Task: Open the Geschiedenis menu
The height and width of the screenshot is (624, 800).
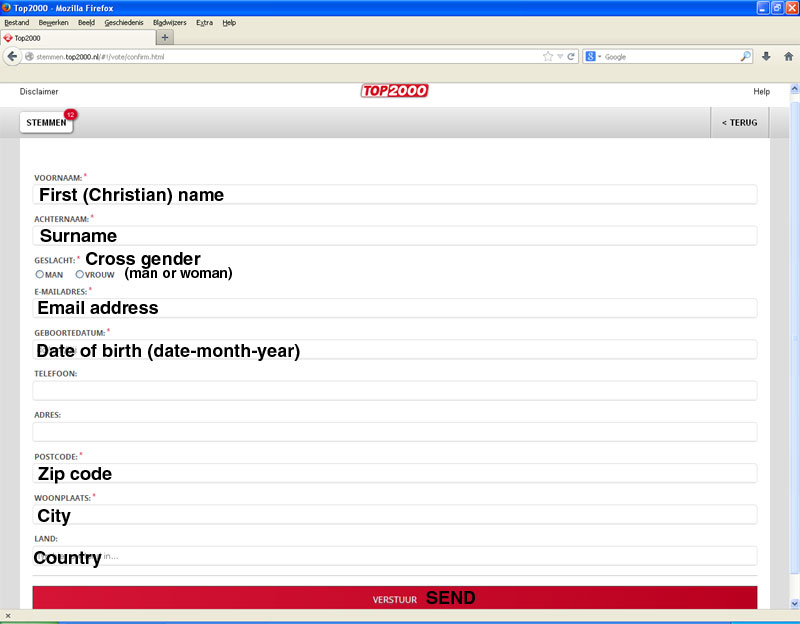Action: coord(124,22)
